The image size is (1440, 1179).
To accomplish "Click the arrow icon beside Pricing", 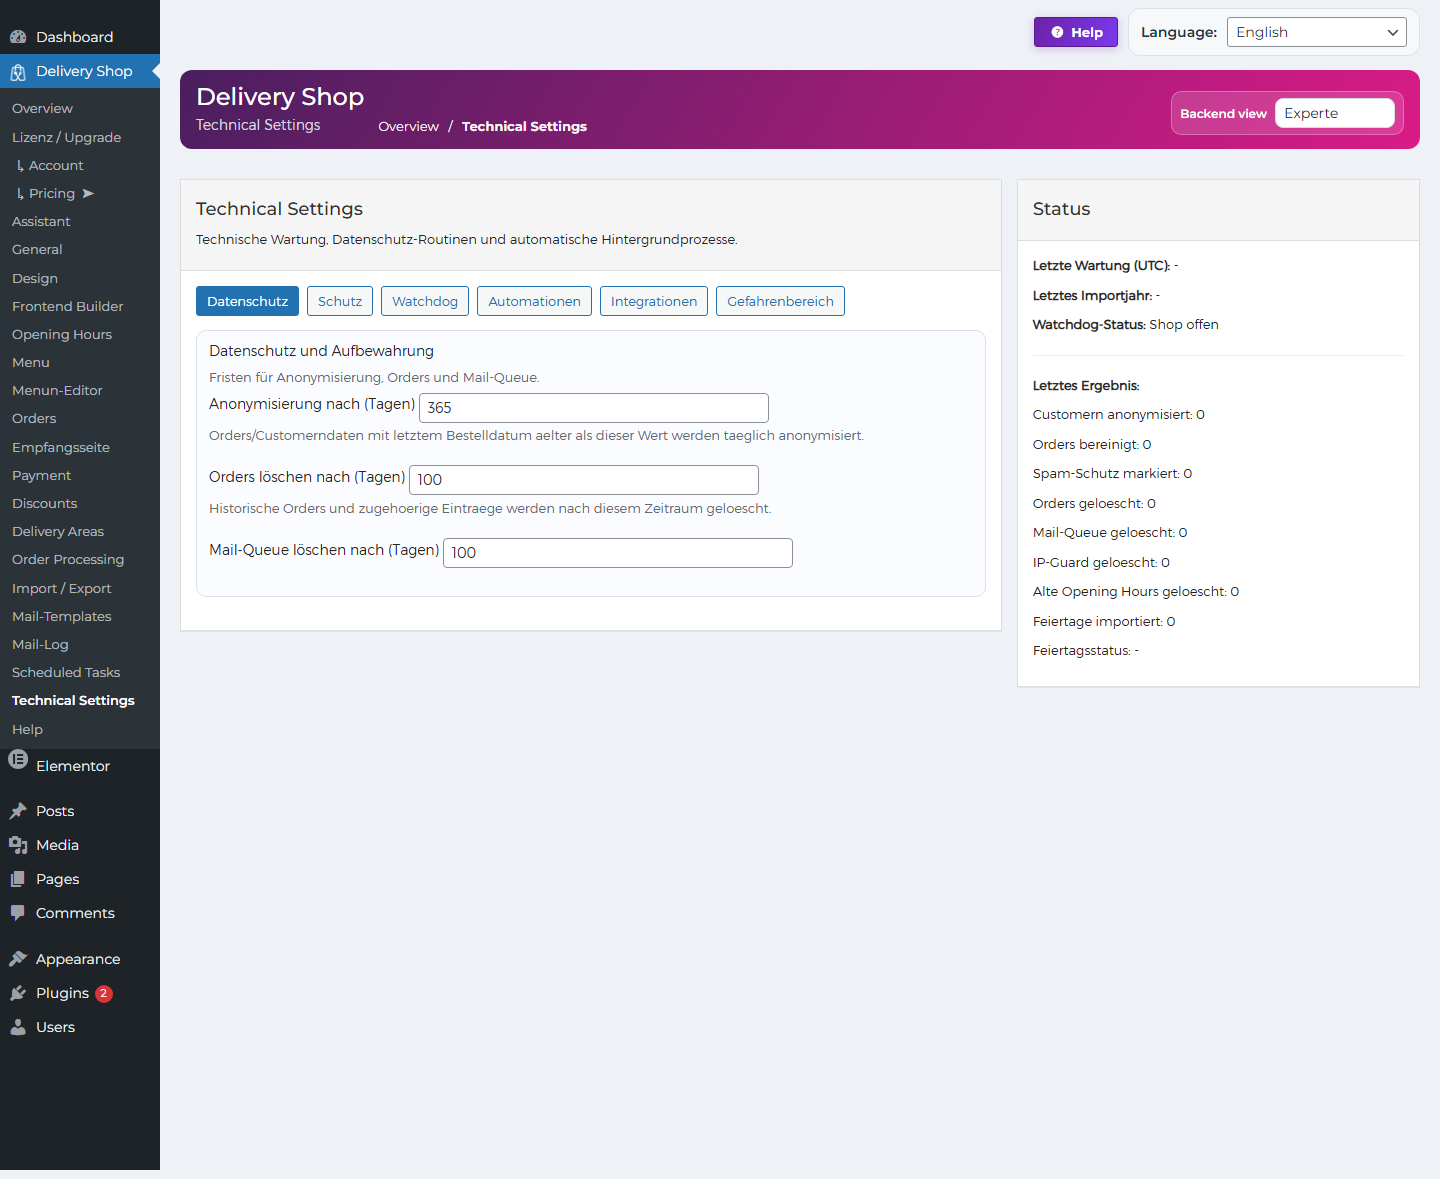I will [x=88, y=194].
